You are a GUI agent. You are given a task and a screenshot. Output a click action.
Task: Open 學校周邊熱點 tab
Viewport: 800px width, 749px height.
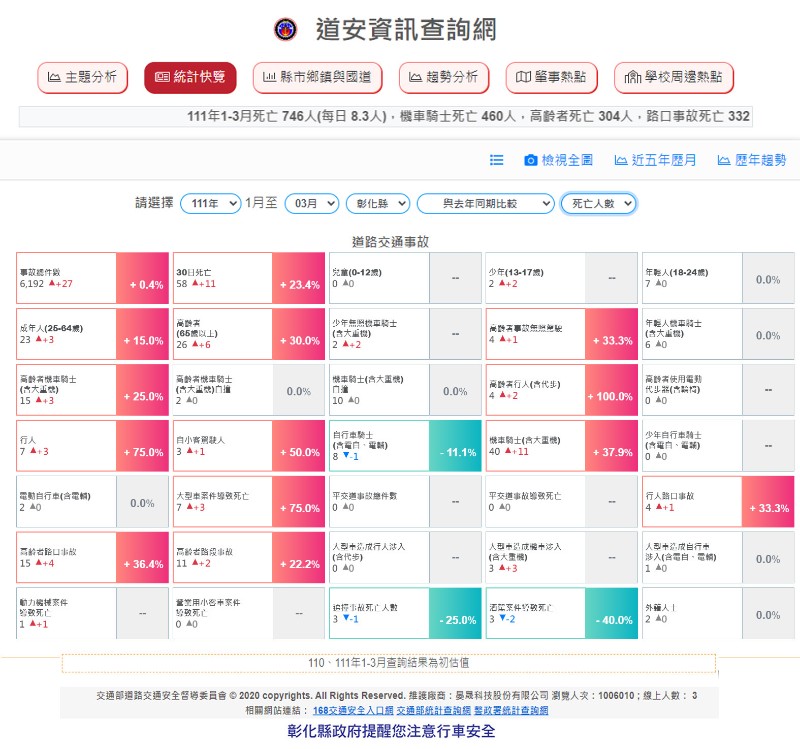(673, 78)
